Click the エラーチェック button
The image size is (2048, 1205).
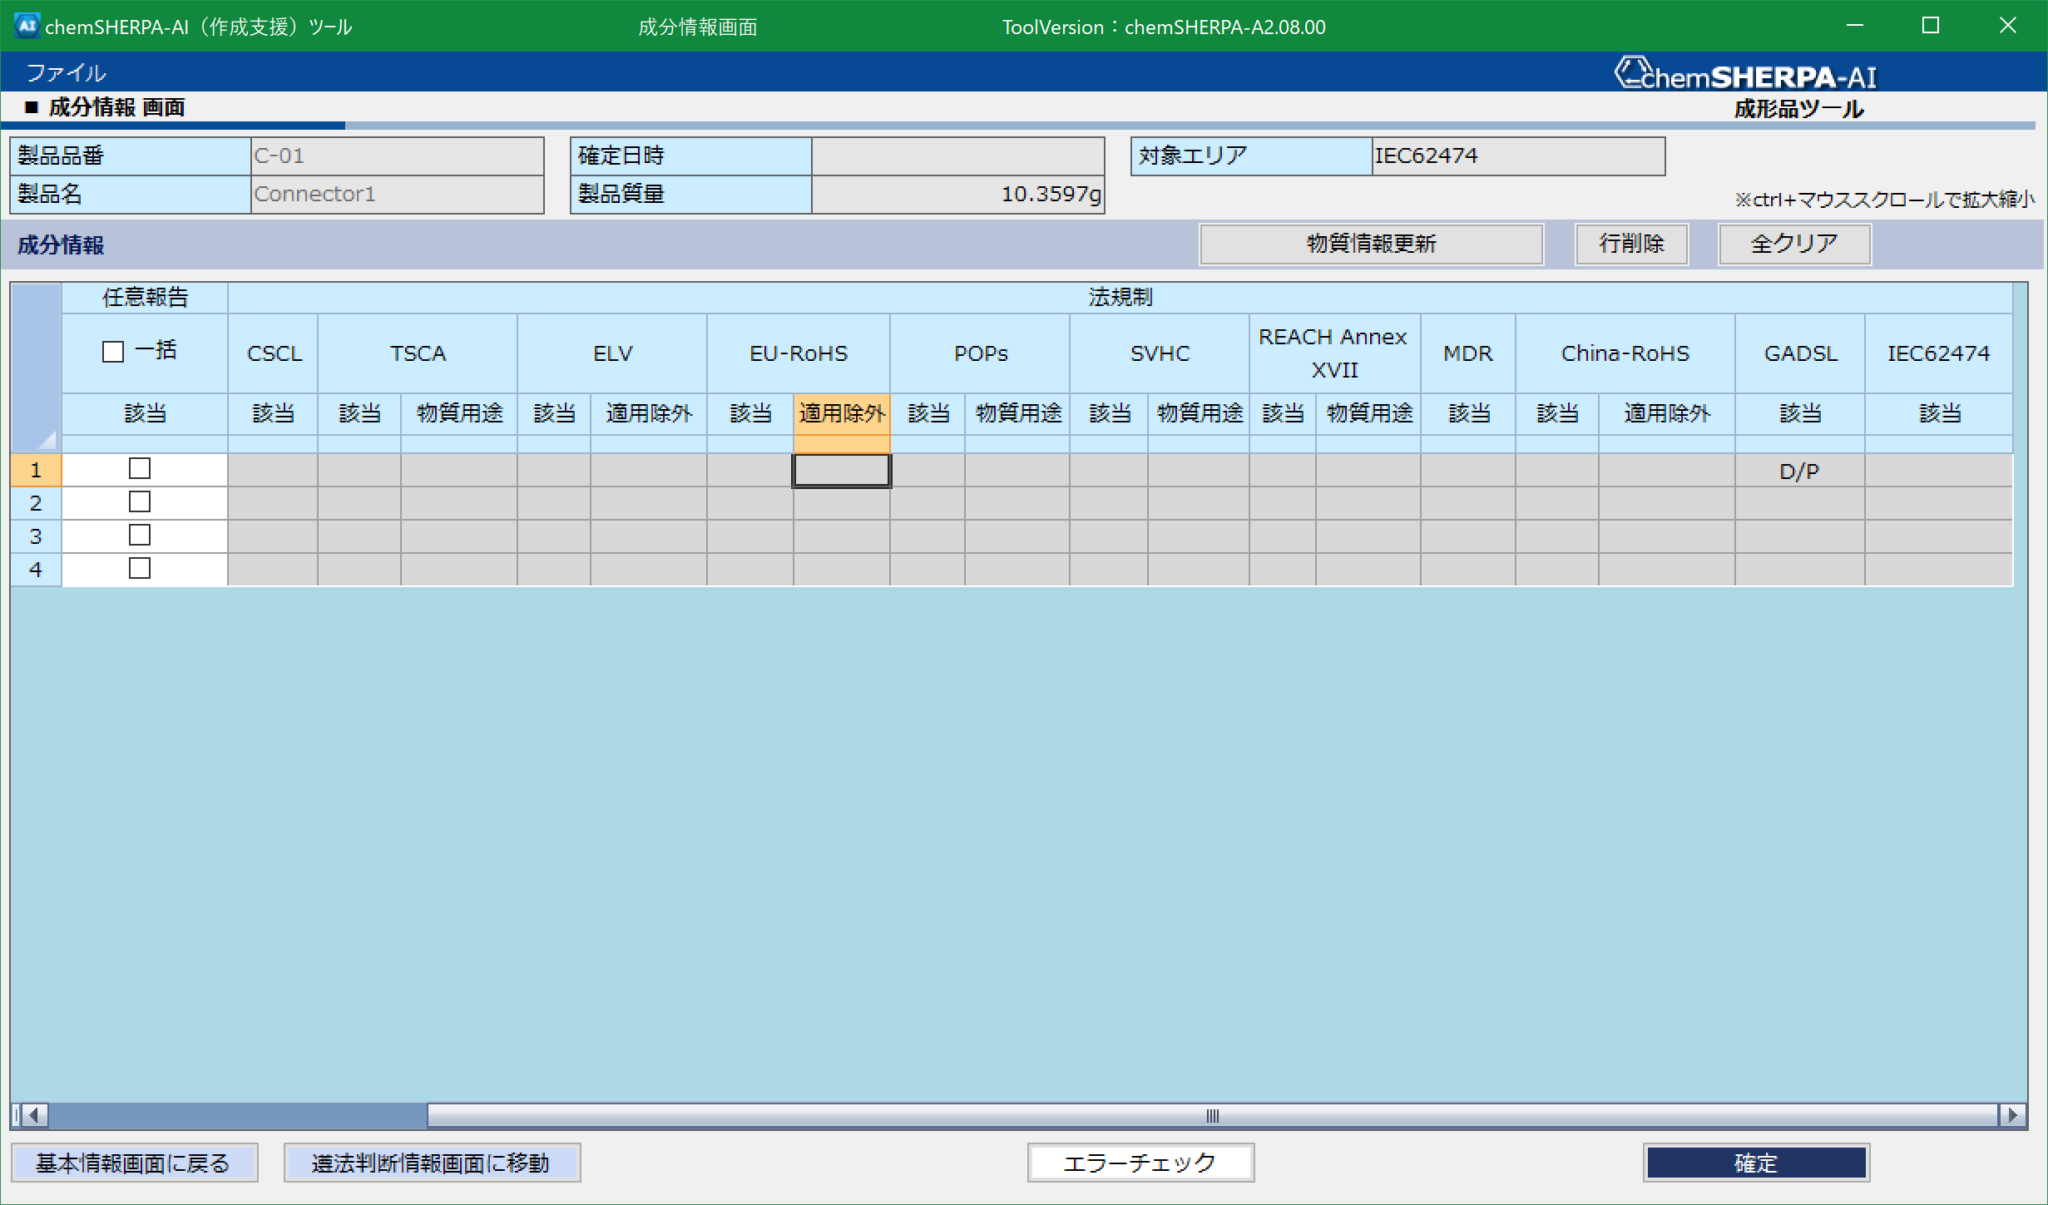coord(1140,1162)
